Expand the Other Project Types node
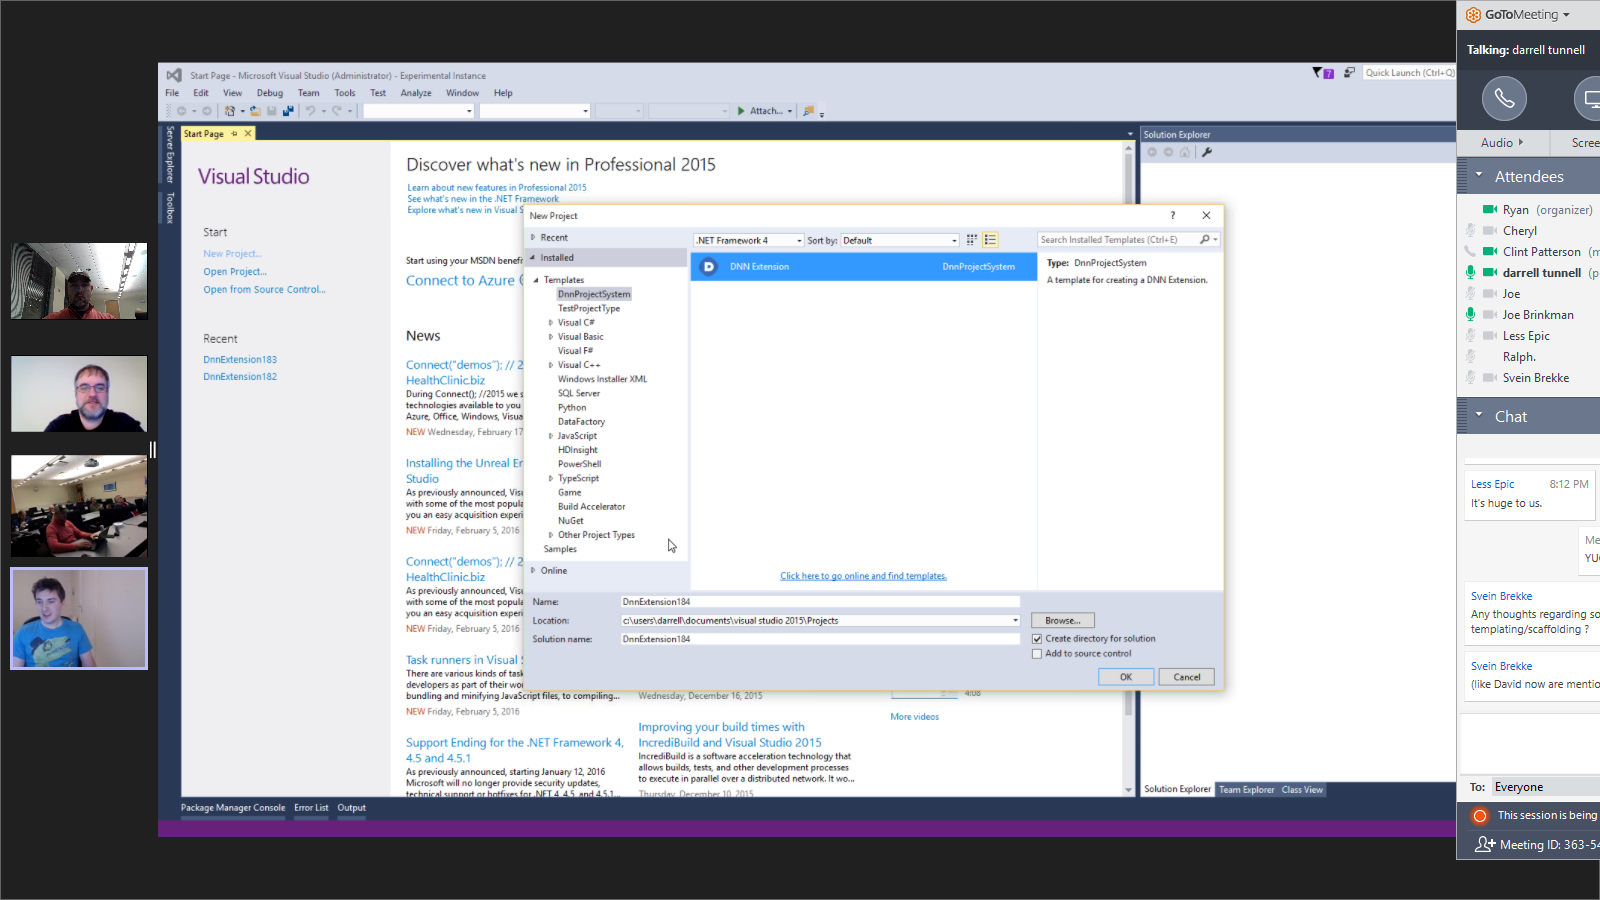The image size is (1600, 900). click(551, 535)
